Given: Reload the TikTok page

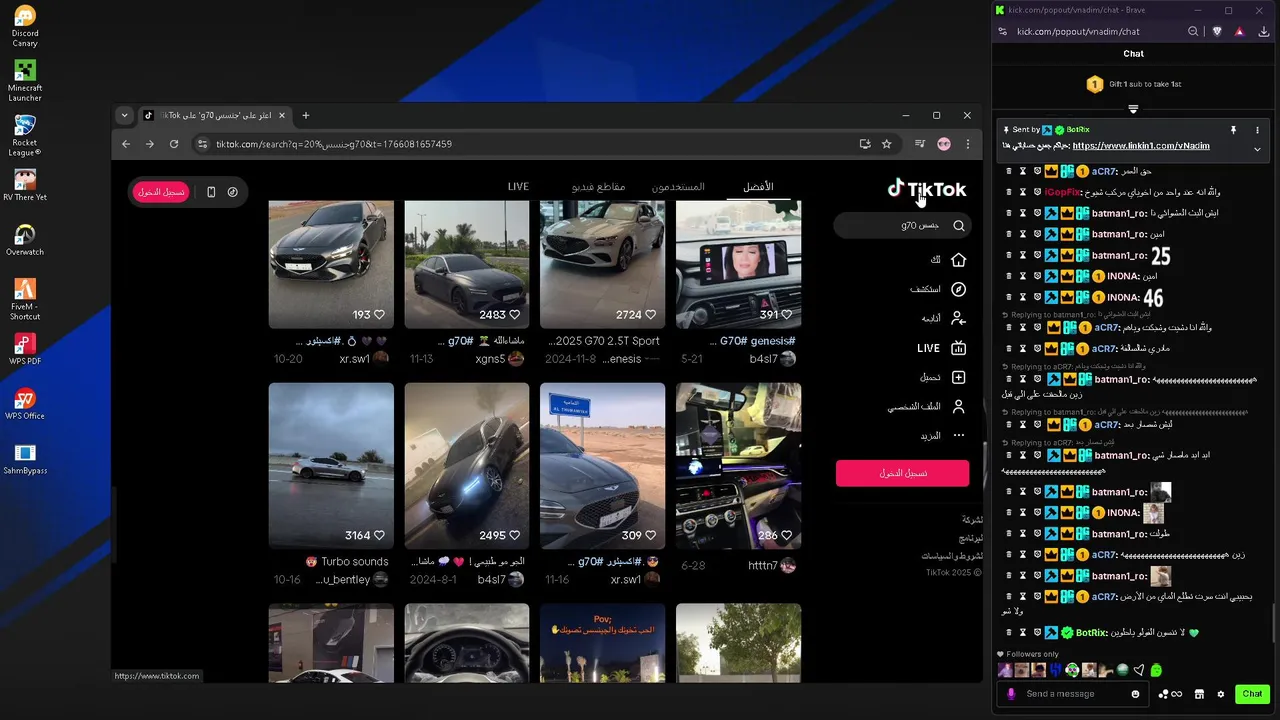Looking at the screenshot, I should tap(174, 144).
